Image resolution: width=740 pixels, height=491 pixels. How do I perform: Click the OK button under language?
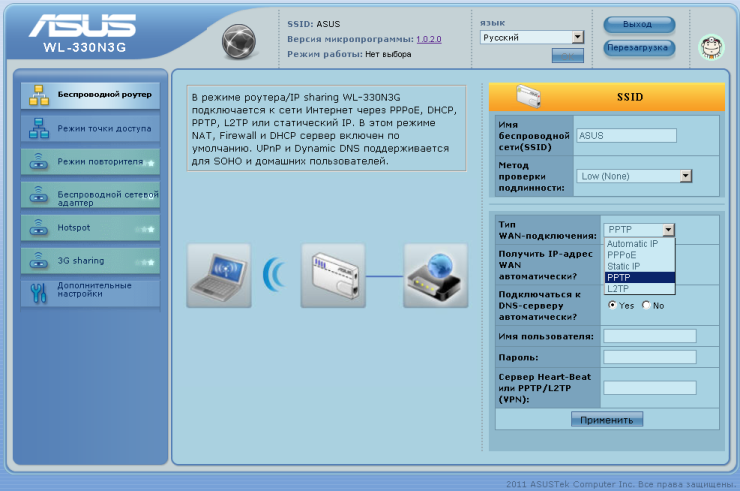(568, 56)
